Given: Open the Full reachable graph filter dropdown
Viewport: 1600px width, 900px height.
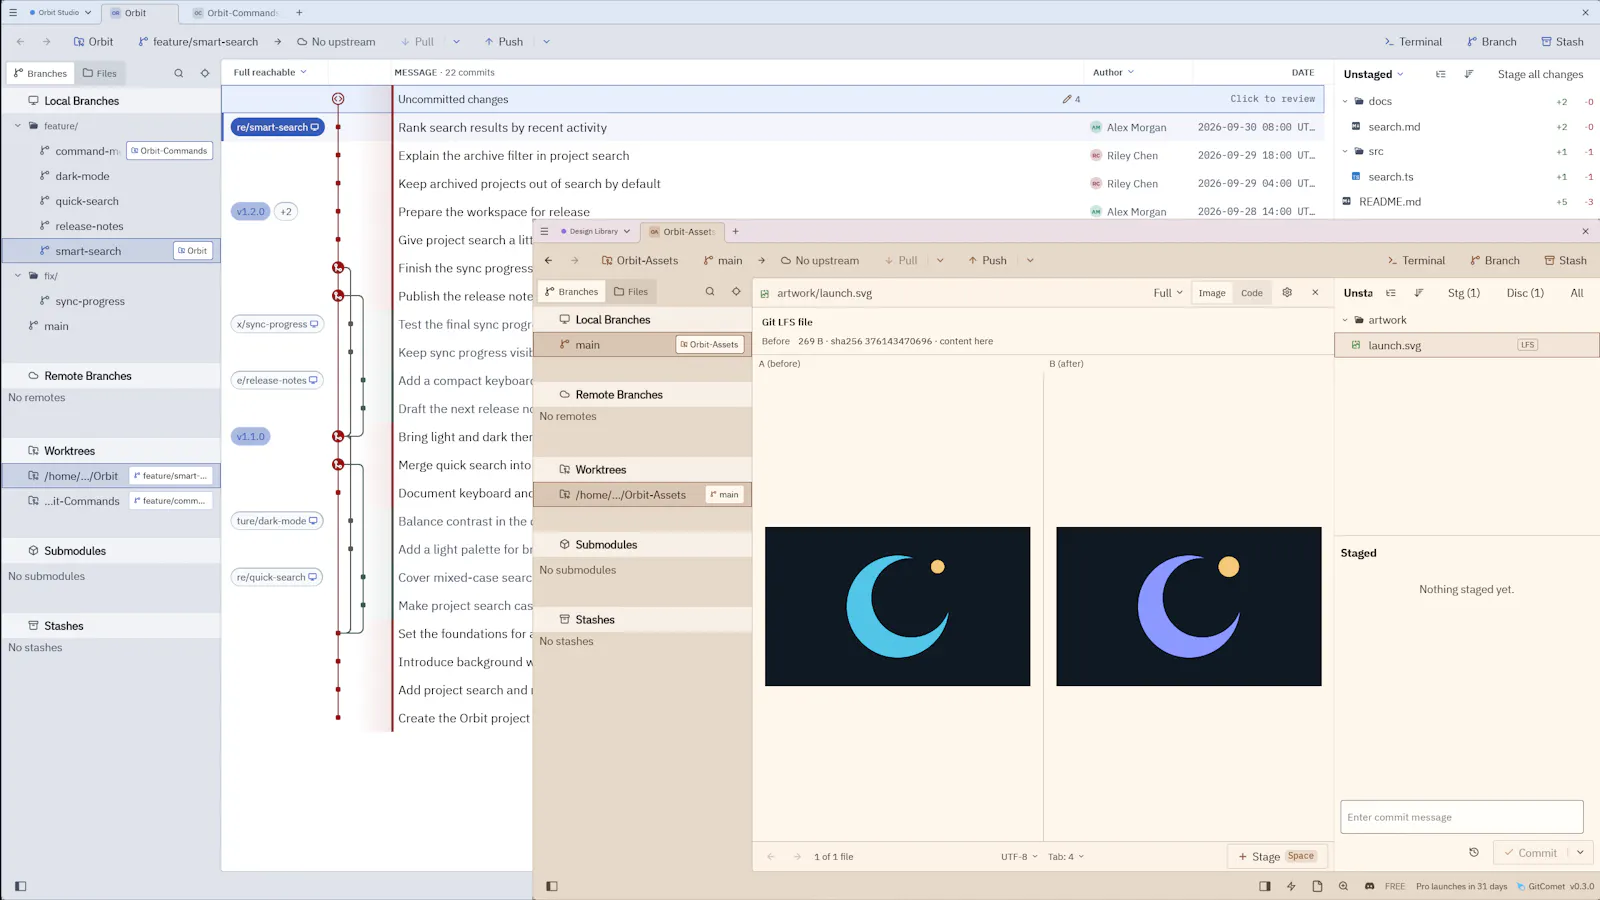Looking at the screenshot, I should (x=270, y=72).
